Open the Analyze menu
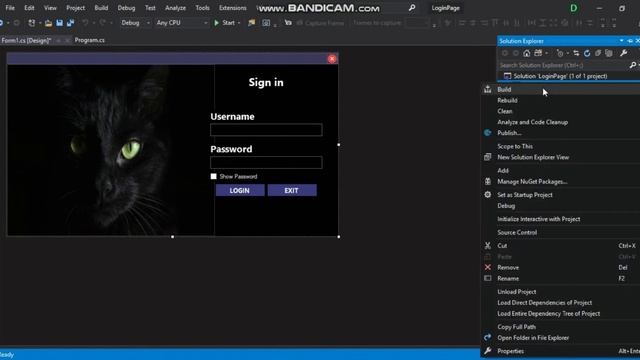Viewport: 640px width, 360px height. click(x=175, y=8)
